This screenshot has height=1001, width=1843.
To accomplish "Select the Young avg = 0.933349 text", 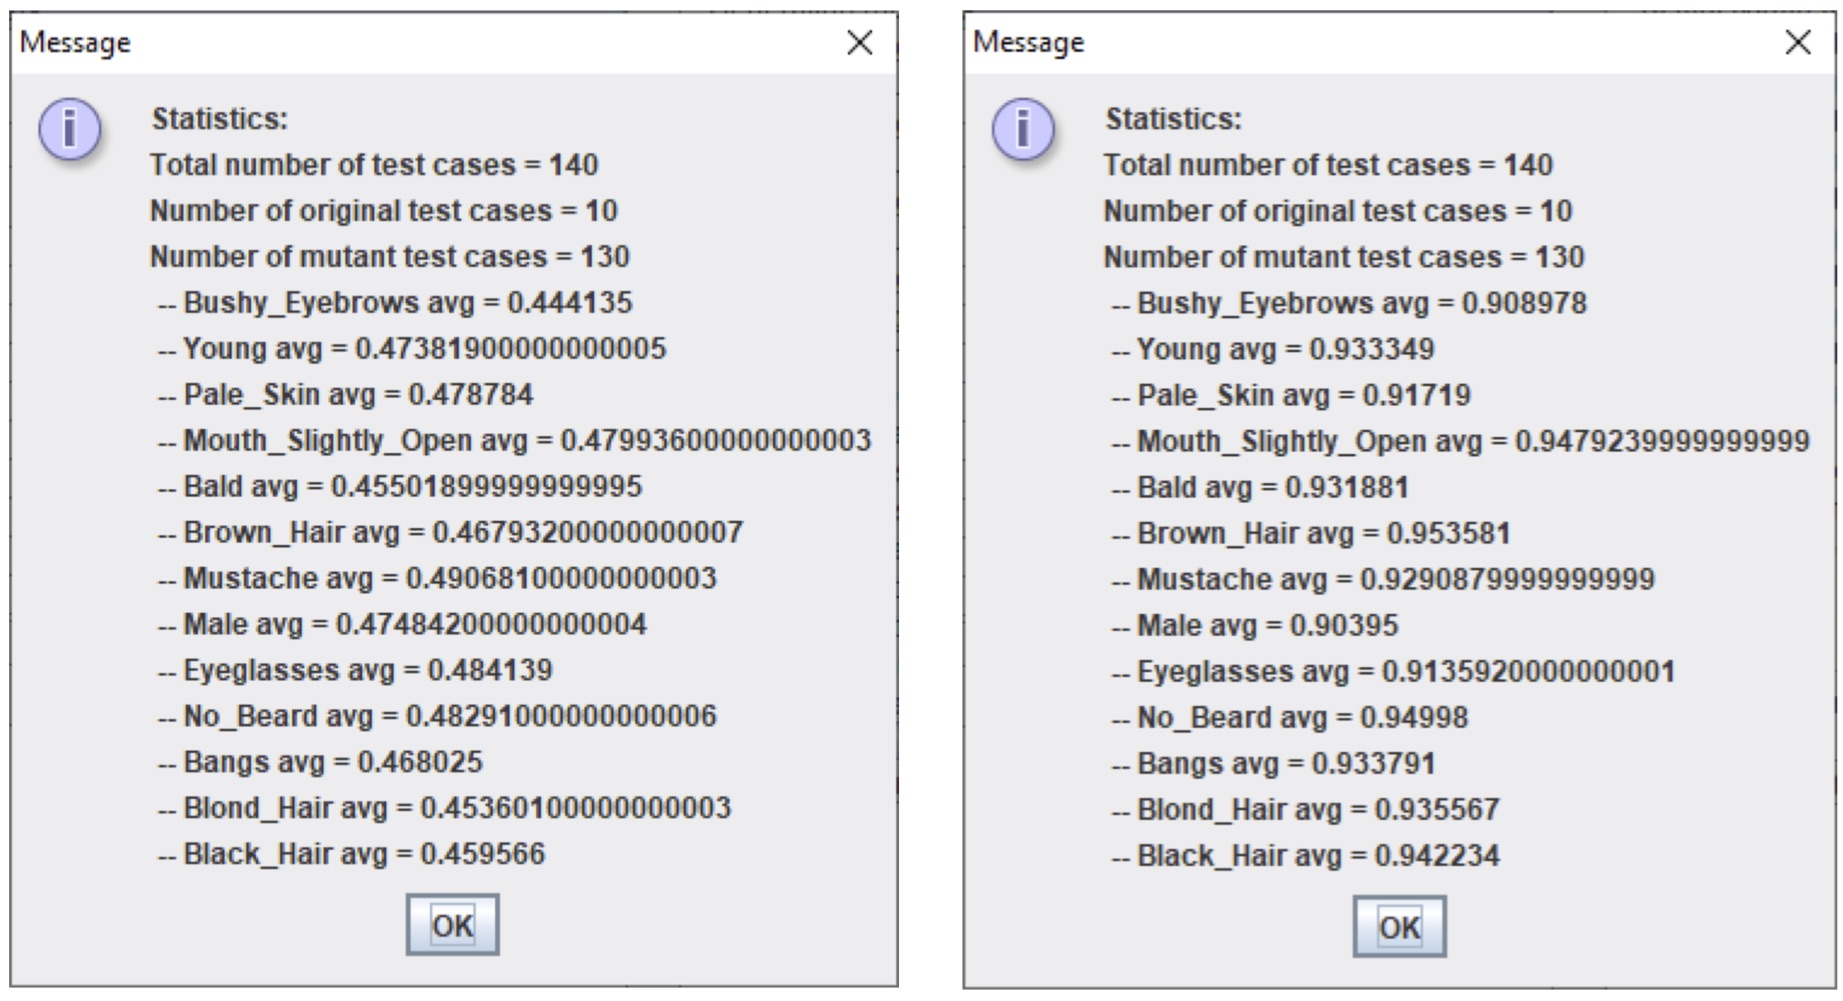I will click(x=1273, y=349).
